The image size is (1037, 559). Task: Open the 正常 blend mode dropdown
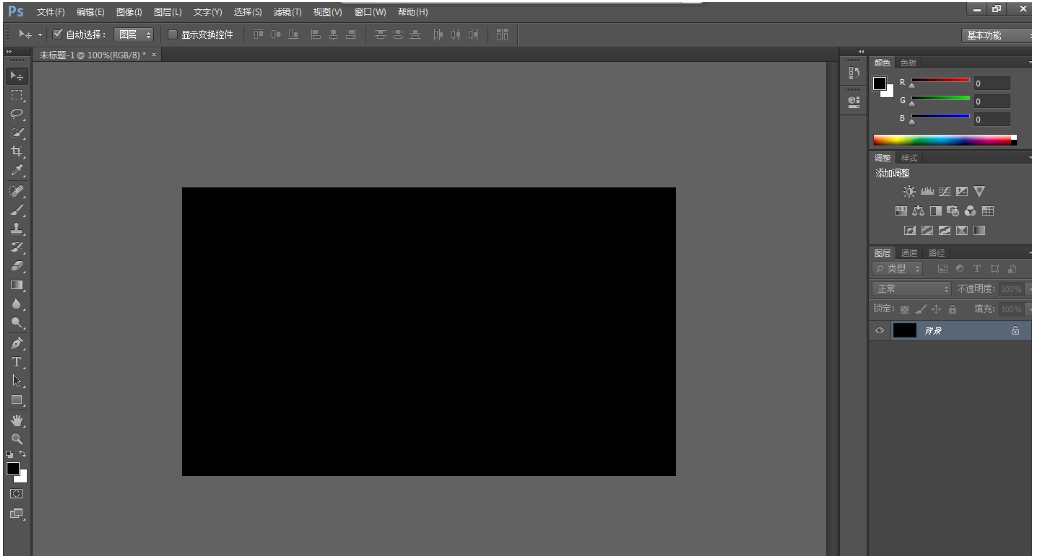click(912, 288)
